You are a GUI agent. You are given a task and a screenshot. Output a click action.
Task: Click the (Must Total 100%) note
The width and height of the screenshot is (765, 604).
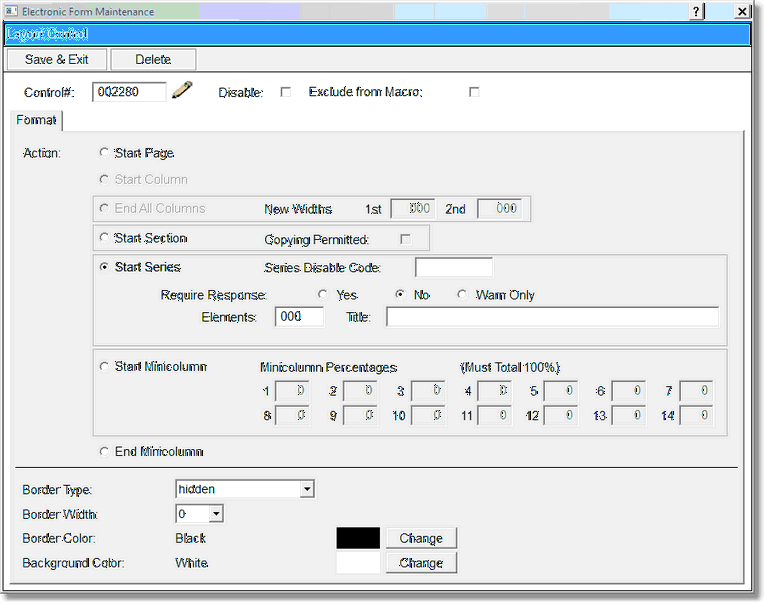(x=510, y=367)
